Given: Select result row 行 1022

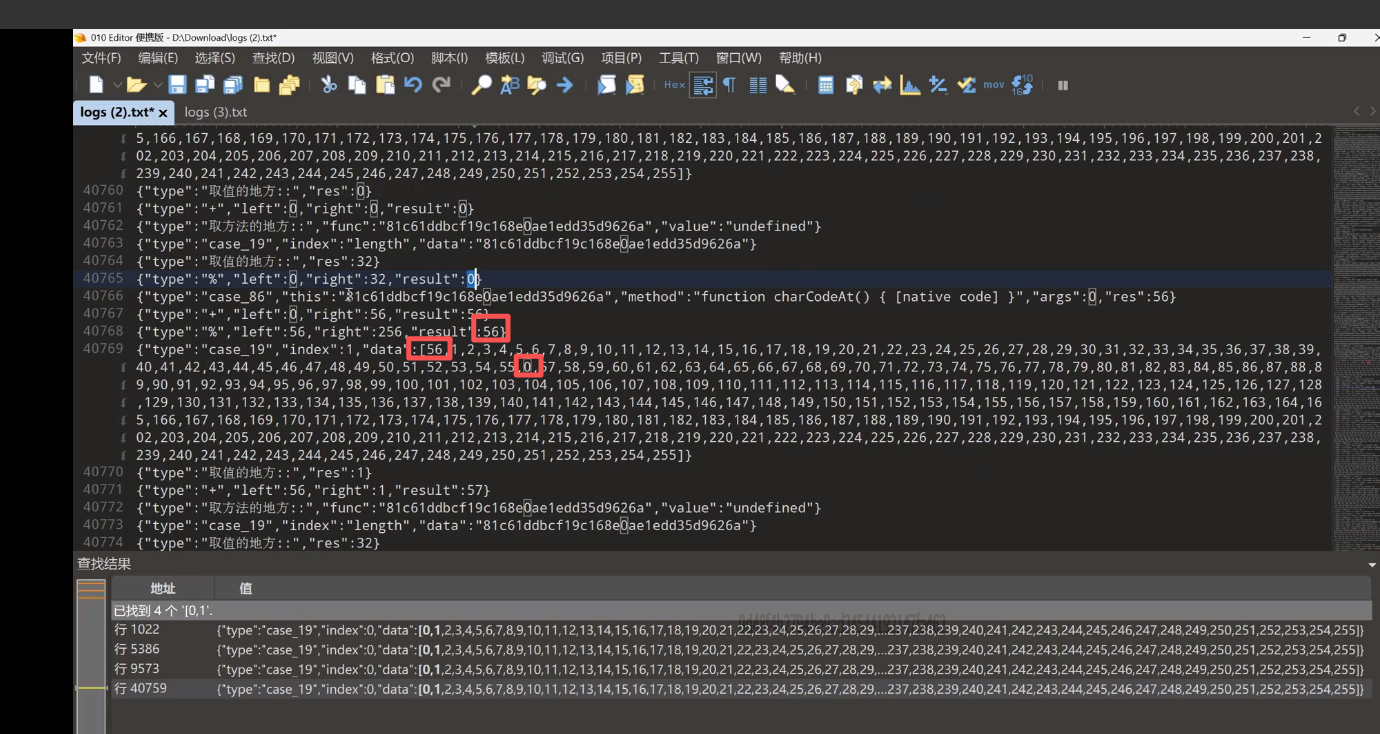Looking at the screenshot, I should click(x=741, y=630).
